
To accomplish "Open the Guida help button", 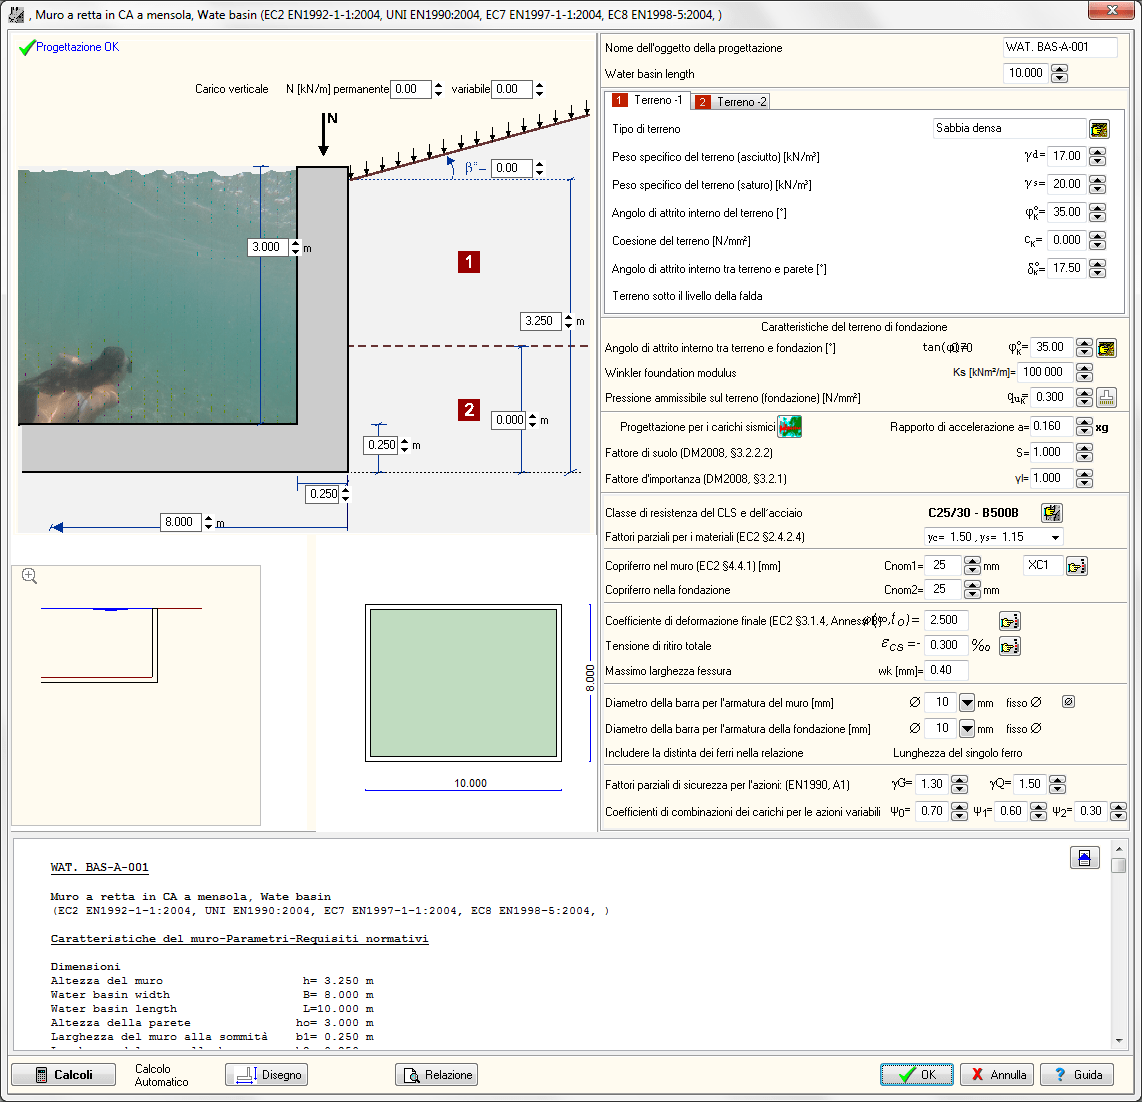I will coord(1076,1075).
